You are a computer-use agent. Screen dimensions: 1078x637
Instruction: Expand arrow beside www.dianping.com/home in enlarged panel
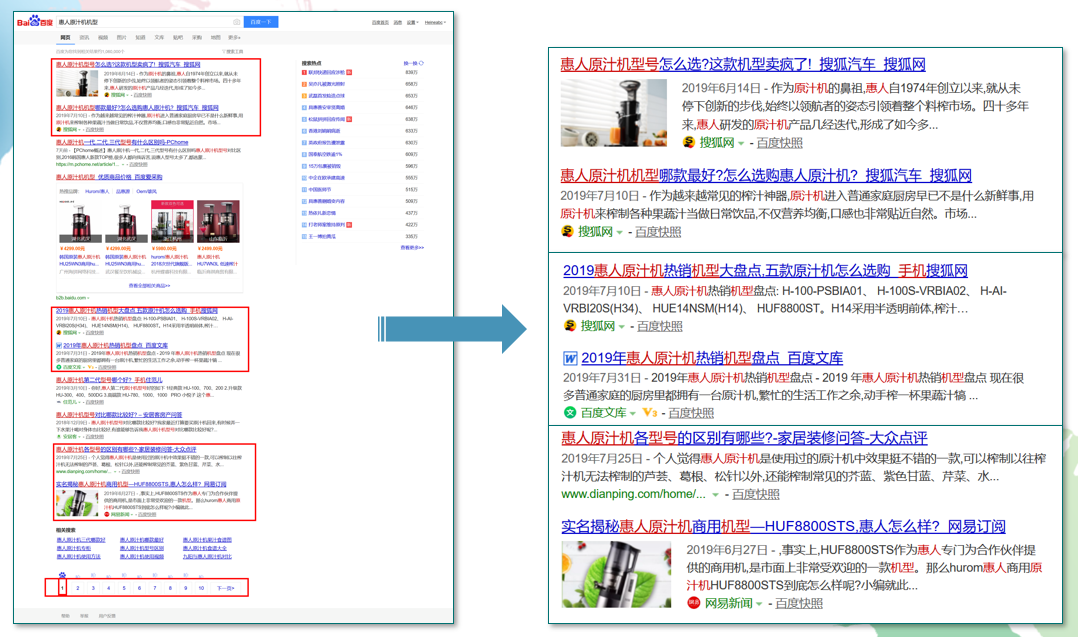click(716, 495)
